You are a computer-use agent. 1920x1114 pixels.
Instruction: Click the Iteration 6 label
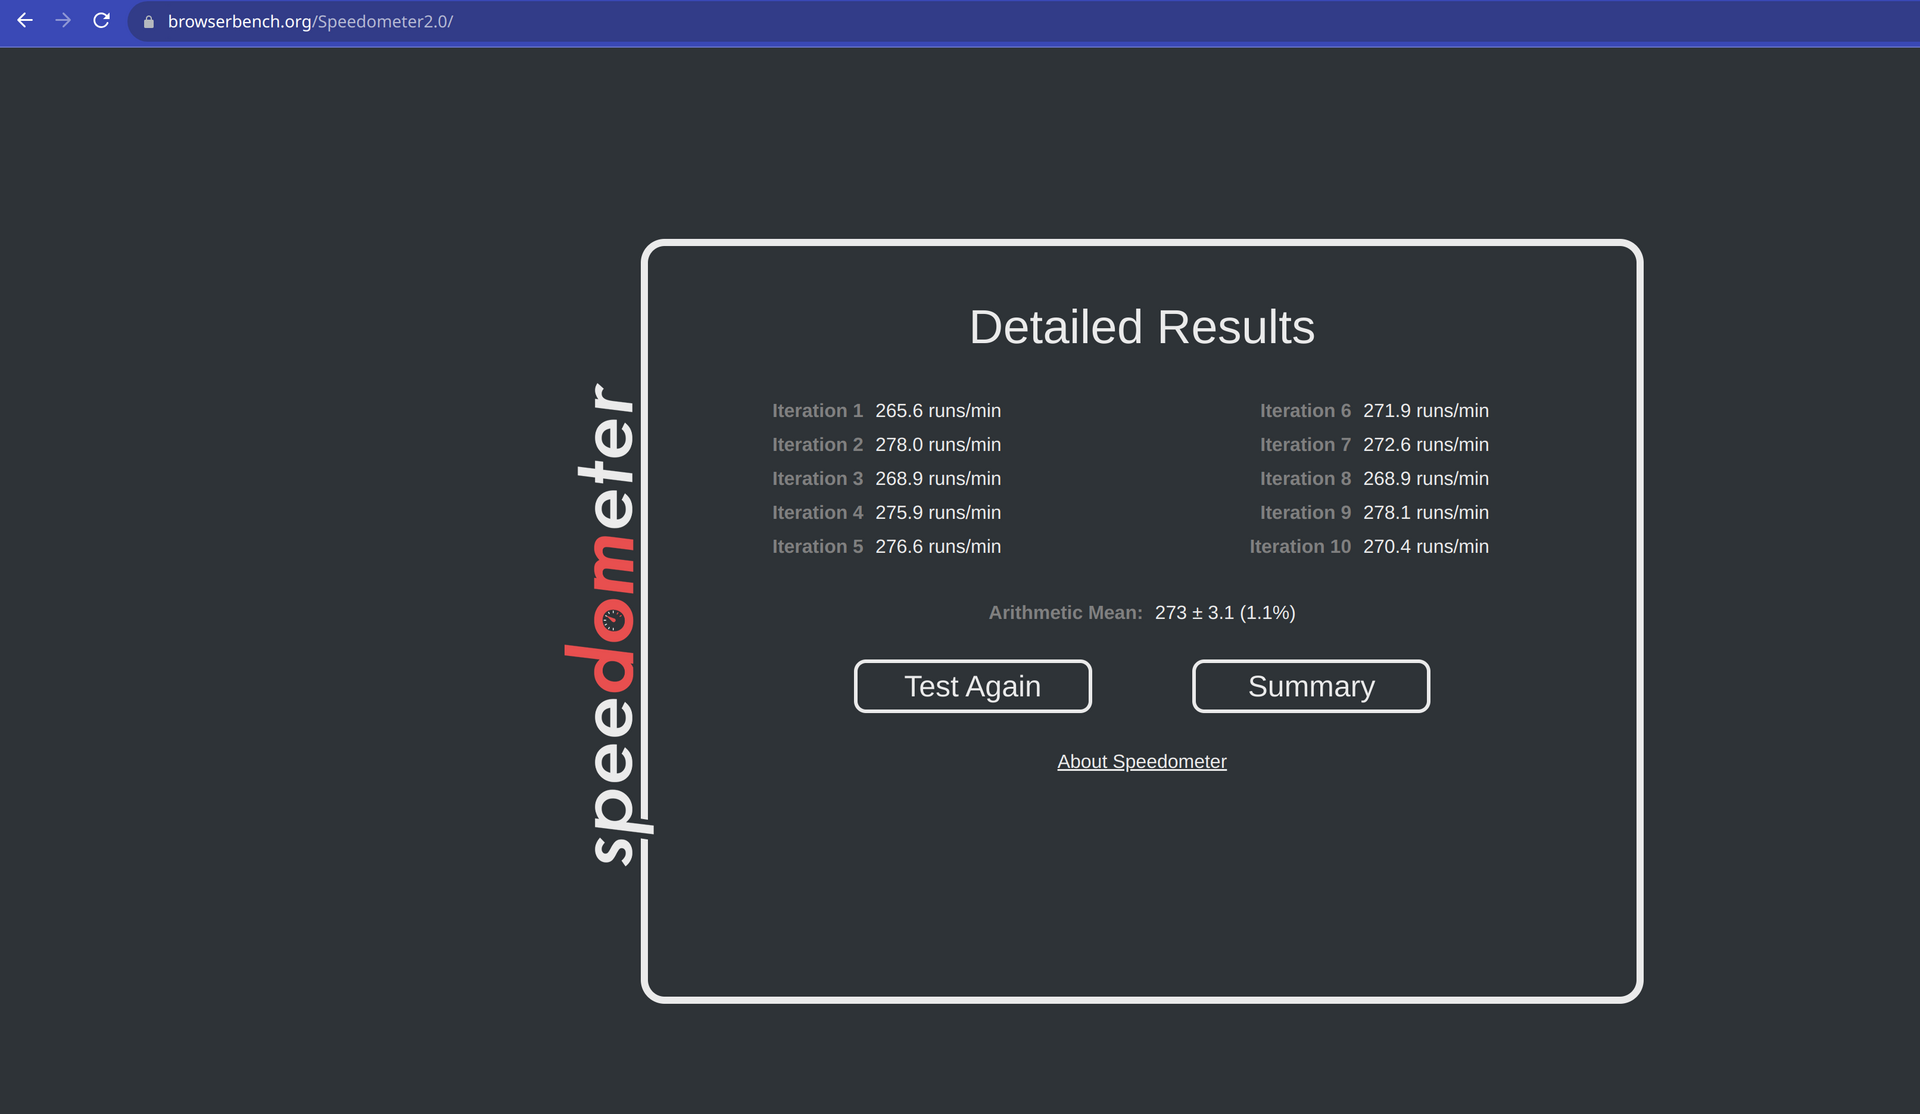pos(1305,411)
